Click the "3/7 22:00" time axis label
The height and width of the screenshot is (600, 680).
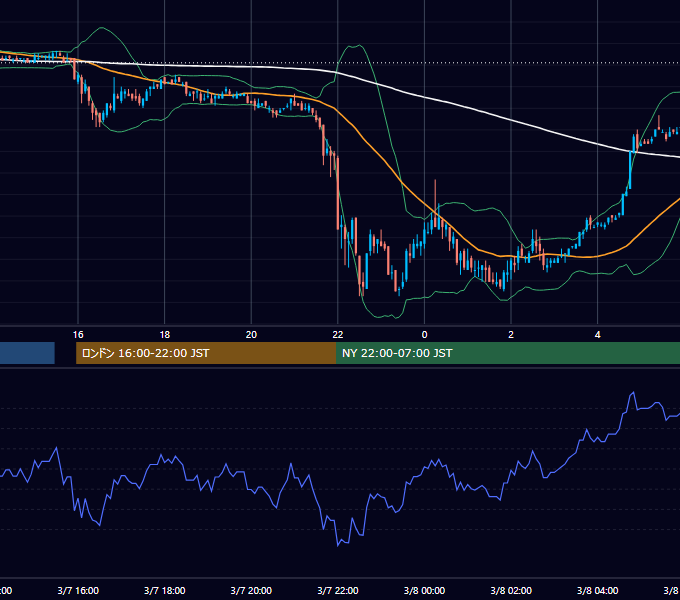(x=338, y=590)
